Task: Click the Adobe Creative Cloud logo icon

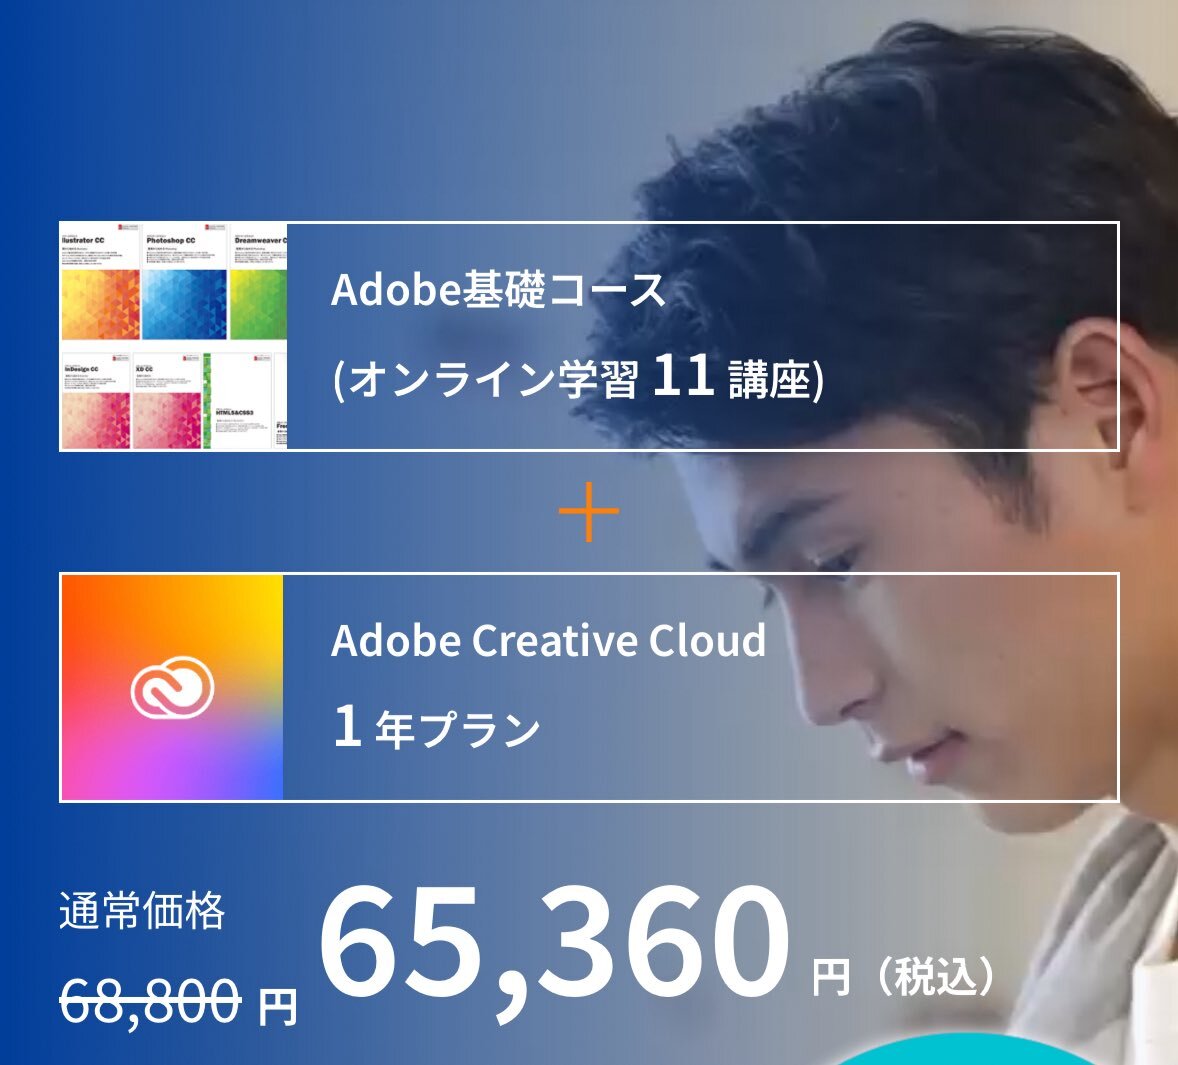Action: [172, 687]
